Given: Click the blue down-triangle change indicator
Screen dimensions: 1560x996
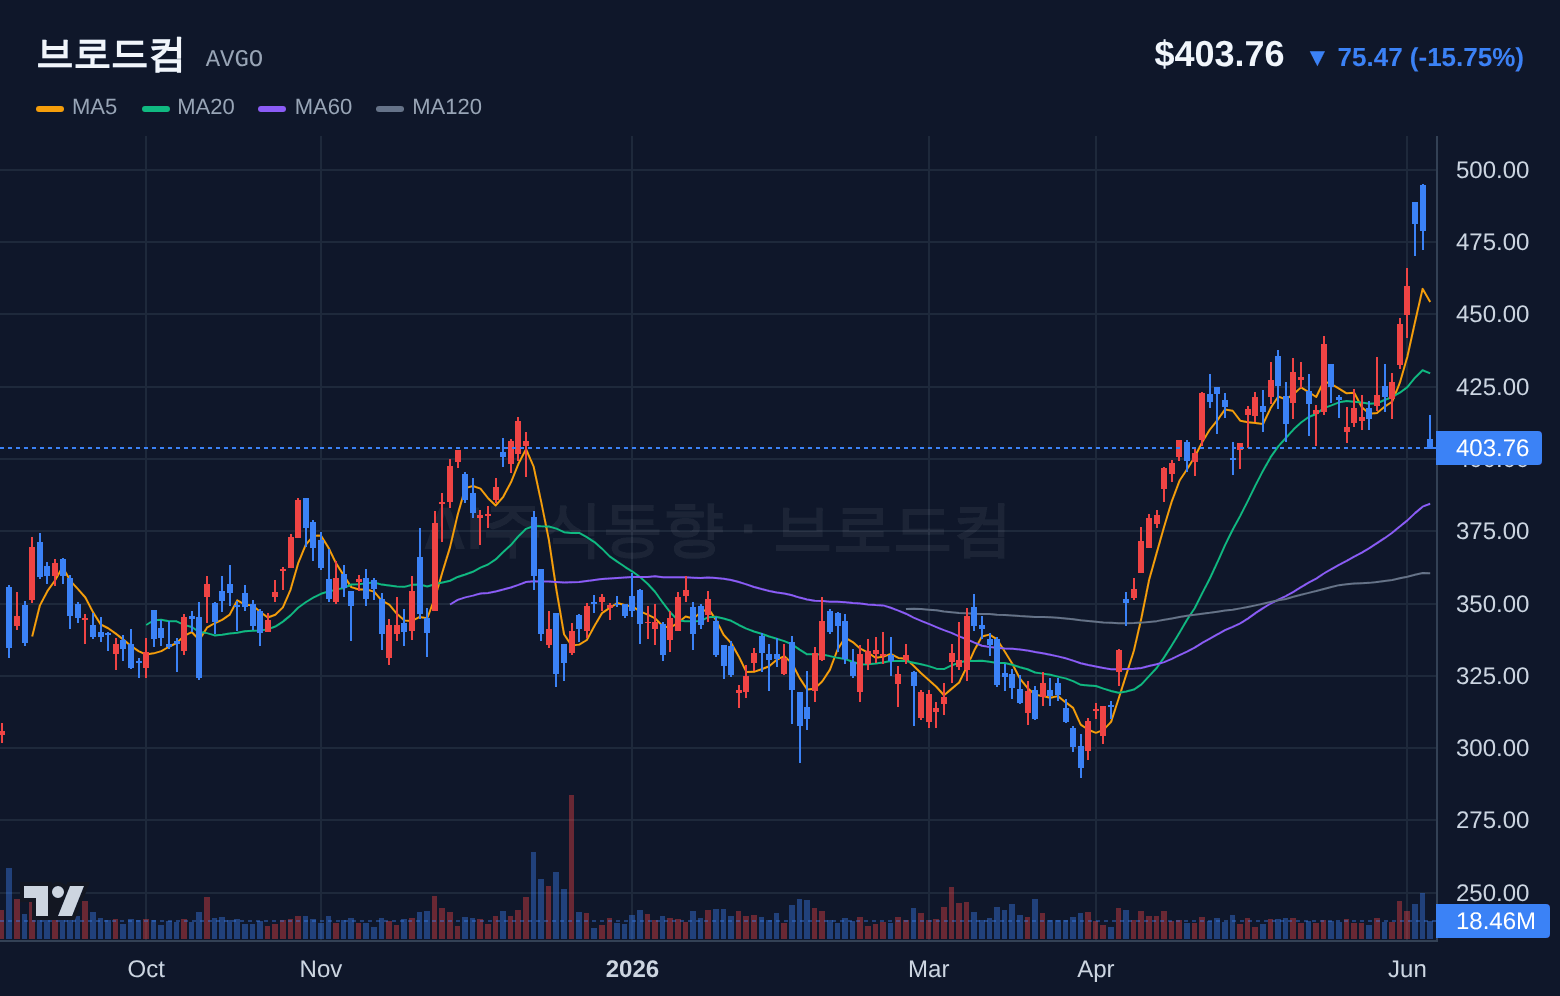Looking at the screenshot, I should click(1317, 58).
